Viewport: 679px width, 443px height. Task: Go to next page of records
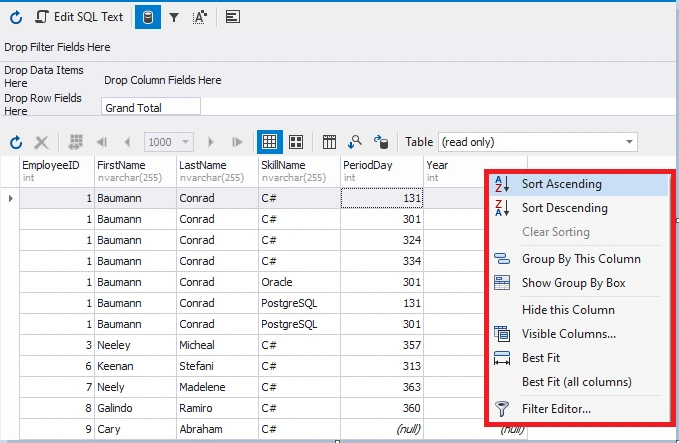coord(210,142)
